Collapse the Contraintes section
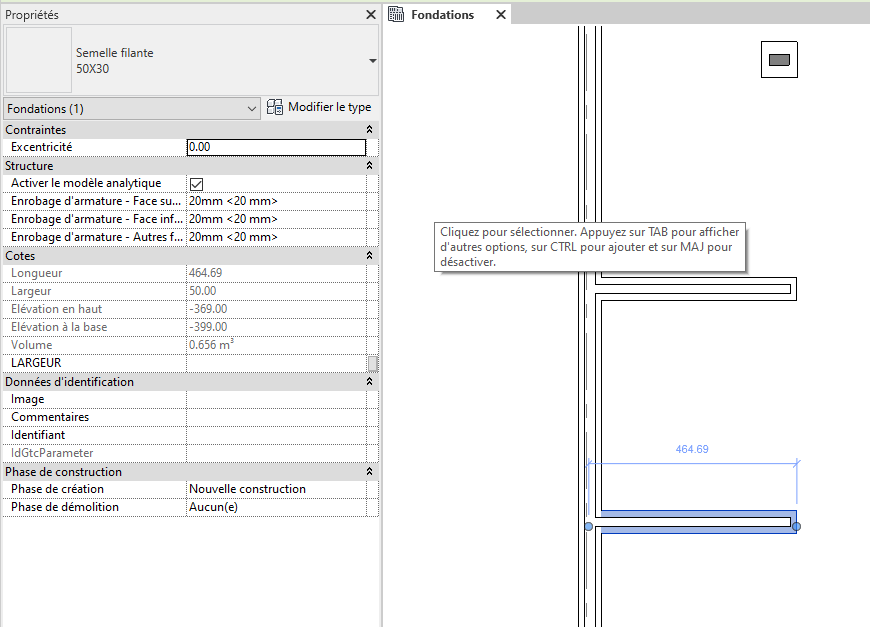870x627 pixels. 369,130
